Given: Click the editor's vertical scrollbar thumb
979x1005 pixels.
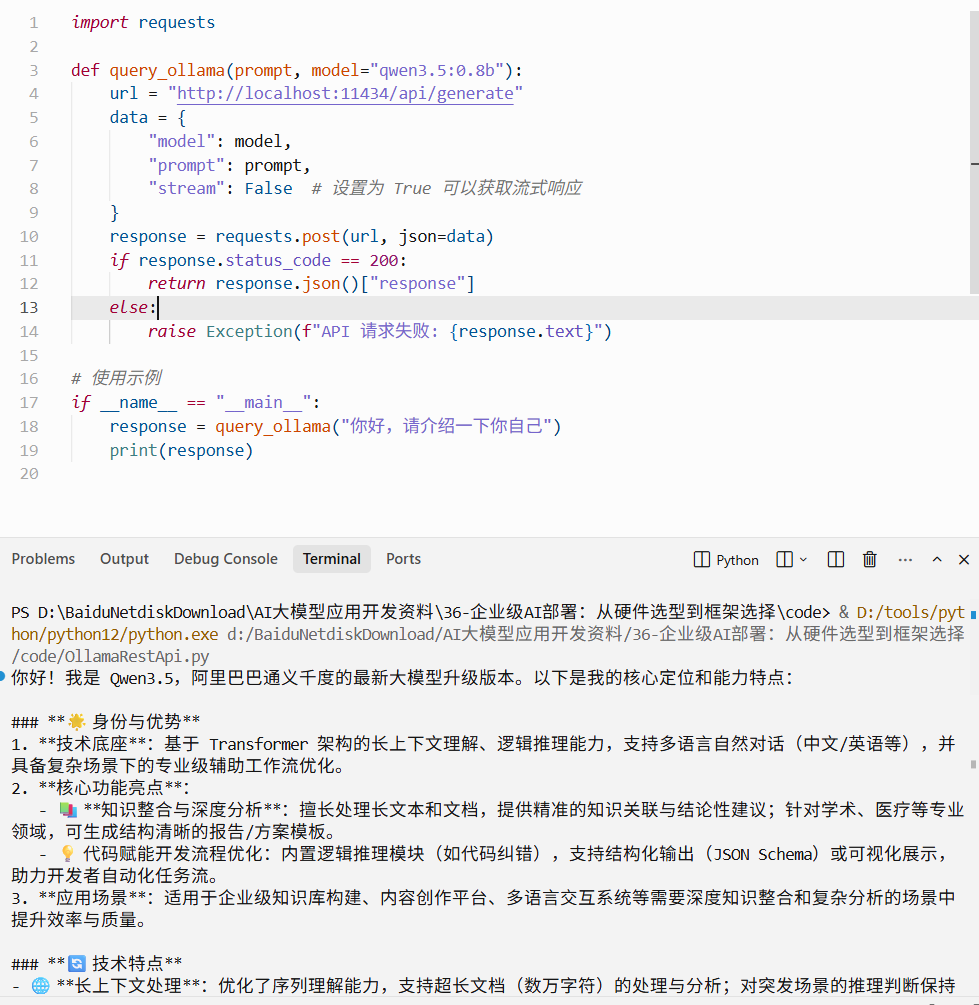Looking at the screenshot, I should pos(974,154).
